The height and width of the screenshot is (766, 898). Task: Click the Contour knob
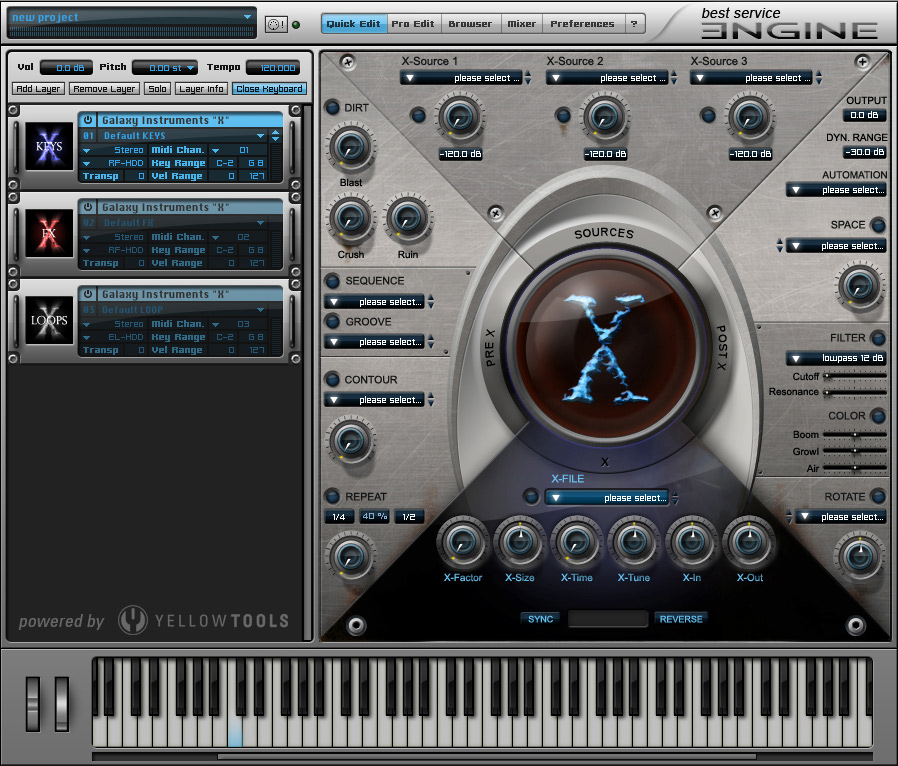(x=350, y=441)
